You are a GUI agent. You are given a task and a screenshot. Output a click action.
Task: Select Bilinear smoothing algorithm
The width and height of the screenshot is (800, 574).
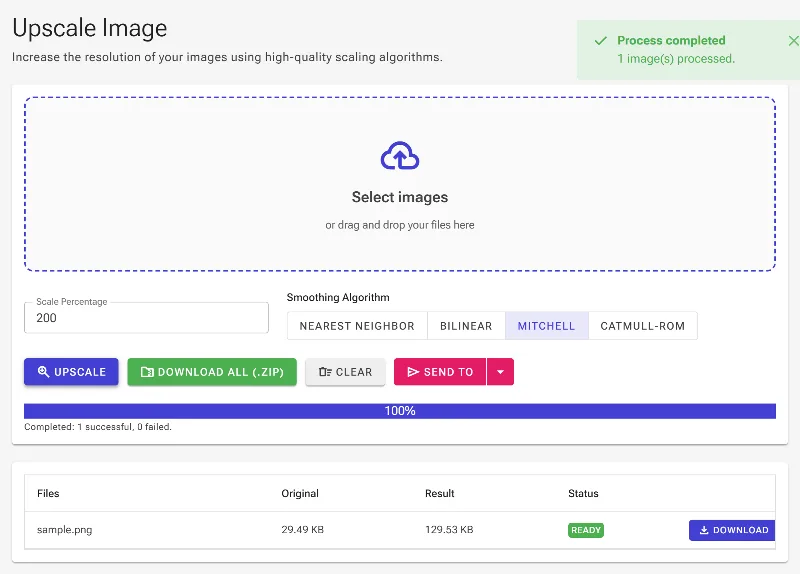(x=466, y=326)
